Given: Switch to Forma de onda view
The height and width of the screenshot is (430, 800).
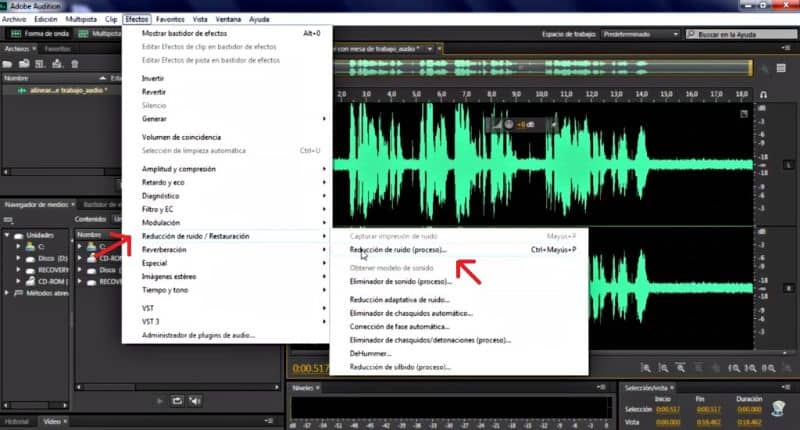Looking at the screenshot, I should (x=40, y=34).
